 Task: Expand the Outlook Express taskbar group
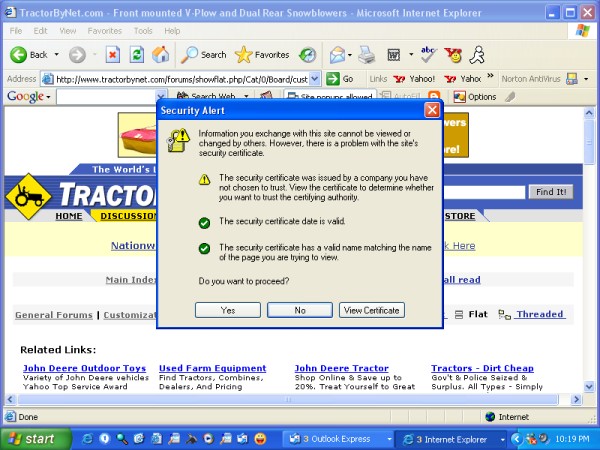pyautogui.click(x=389, y=439)
